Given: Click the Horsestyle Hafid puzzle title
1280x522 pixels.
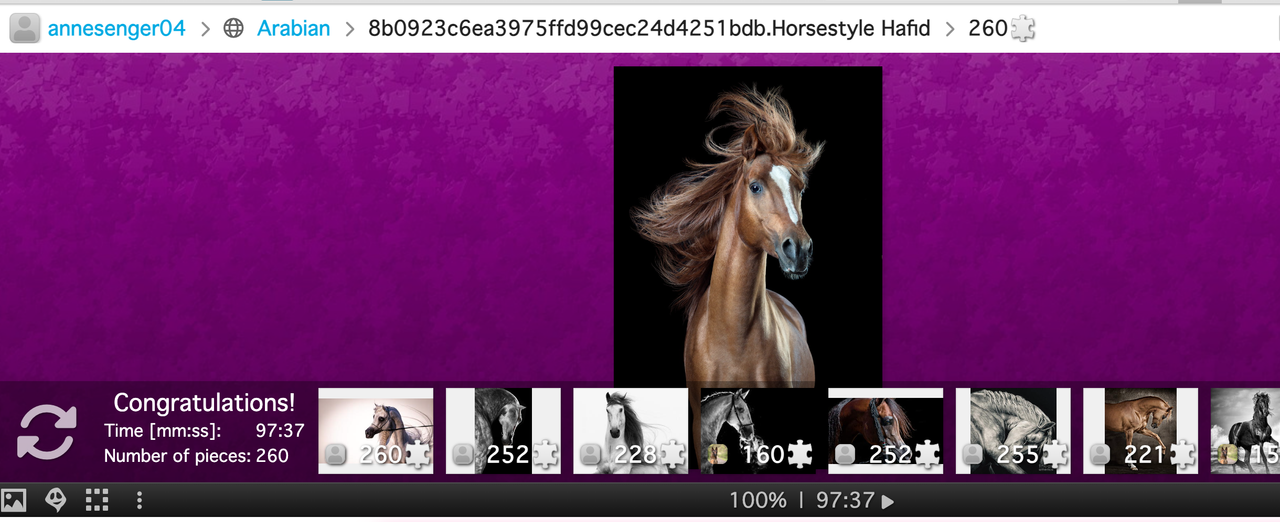Looking at the screenshot, I should 649,28.
